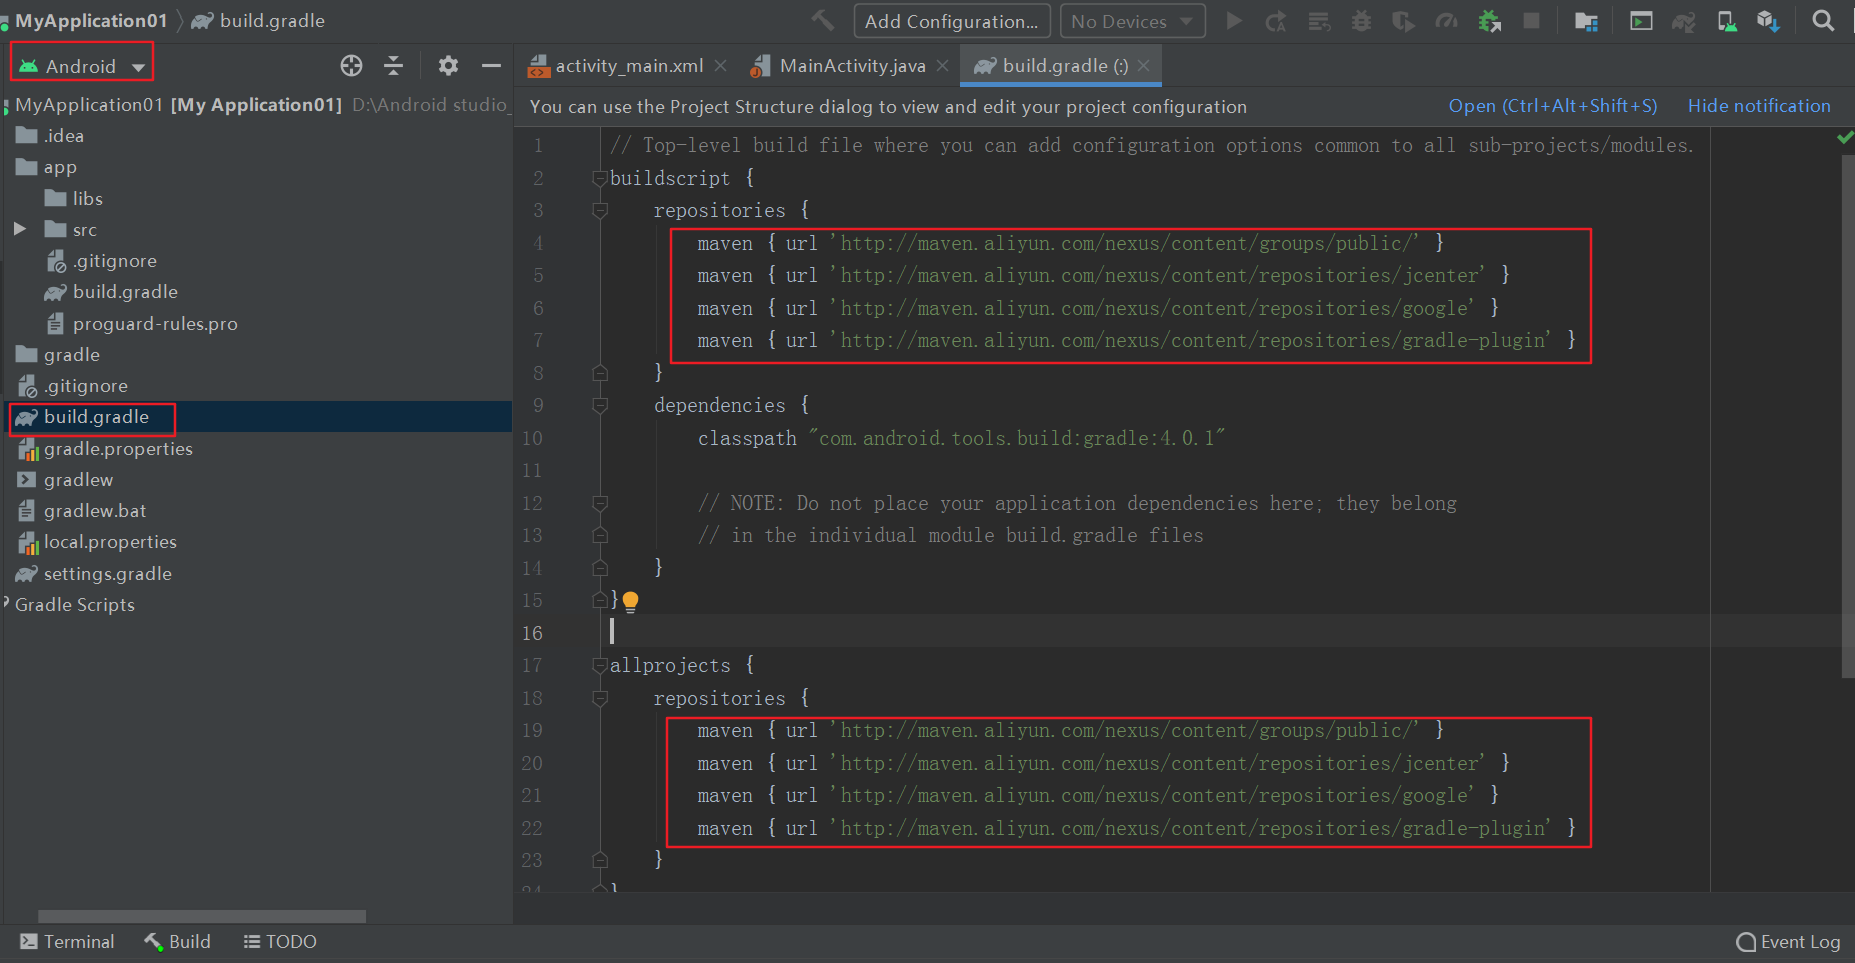Click the project panel settings gear icon

click(x=448, y=66)
